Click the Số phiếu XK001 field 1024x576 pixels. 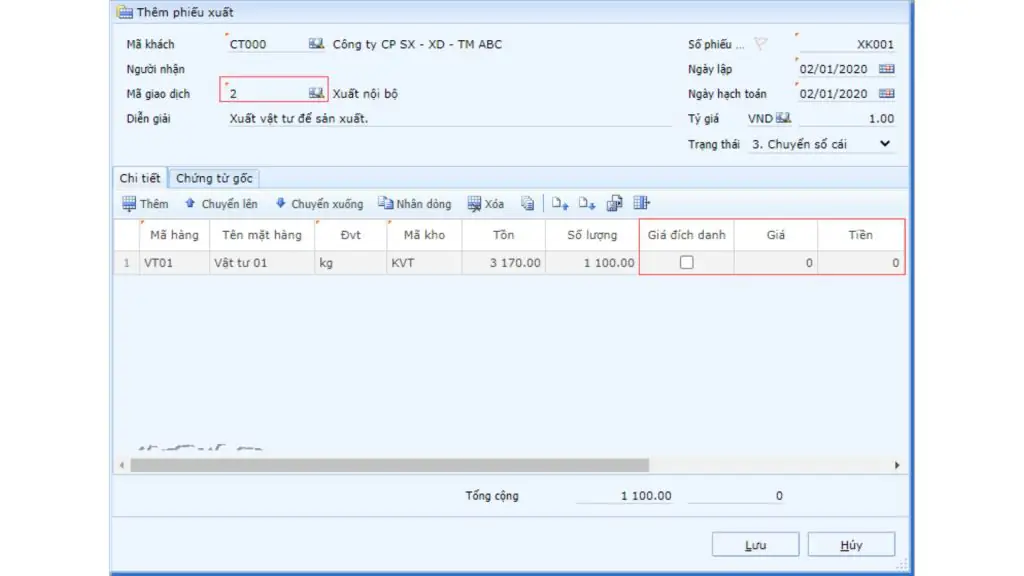847,44
